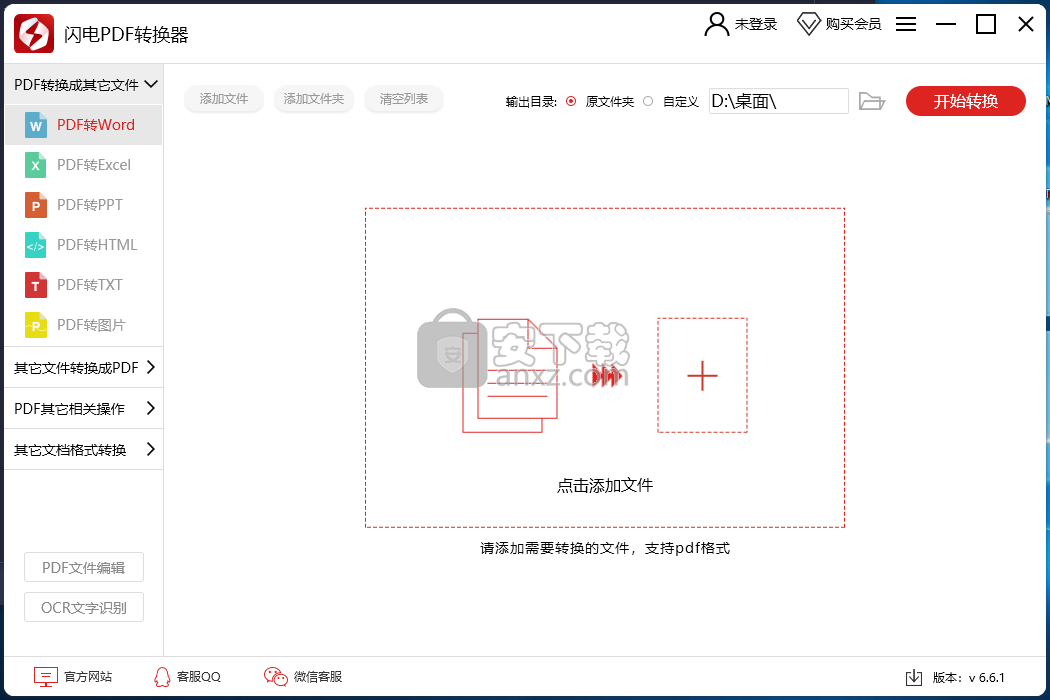Open the 未登录 user account icon
The height and width of the screenshot is (700, 1050).
(717, 24)
